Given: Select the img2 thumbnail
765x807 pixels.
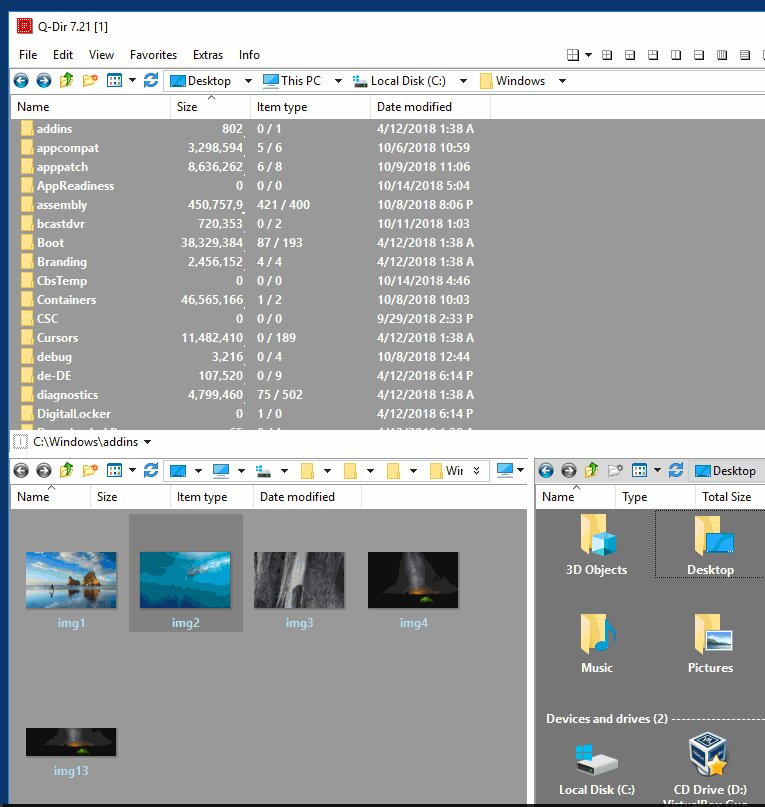Looking at the screenshot, I should coord(185,580).
